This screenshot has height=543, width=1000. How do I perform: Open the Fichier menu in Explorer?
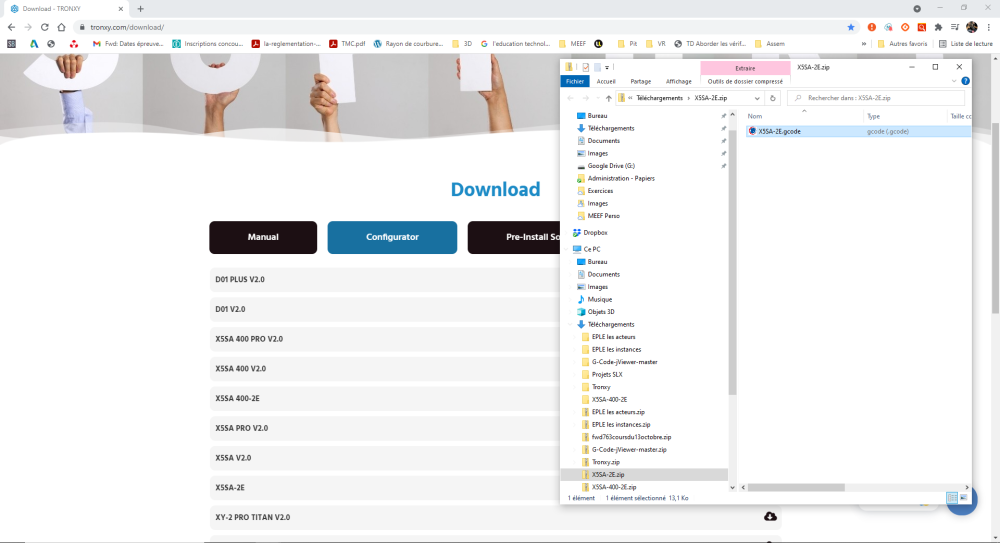[x=575, y=81]
